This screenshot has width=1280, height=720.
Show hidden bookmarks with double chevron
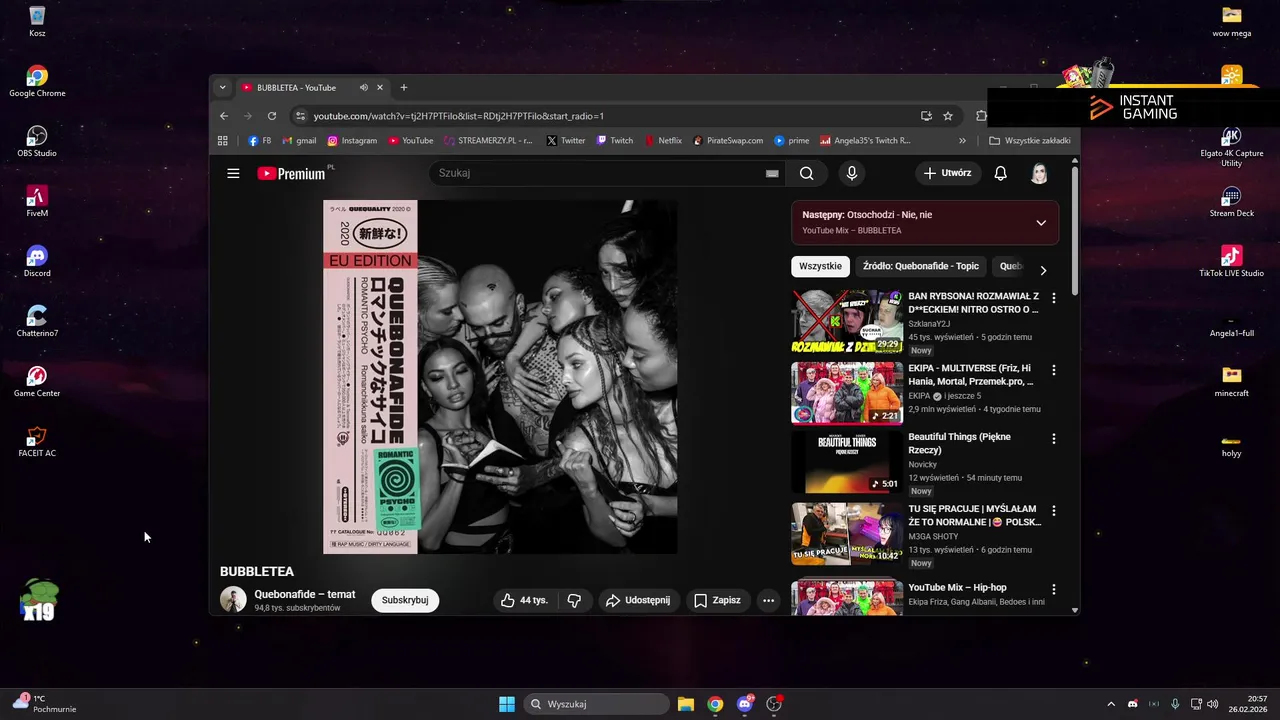[962, 141]
